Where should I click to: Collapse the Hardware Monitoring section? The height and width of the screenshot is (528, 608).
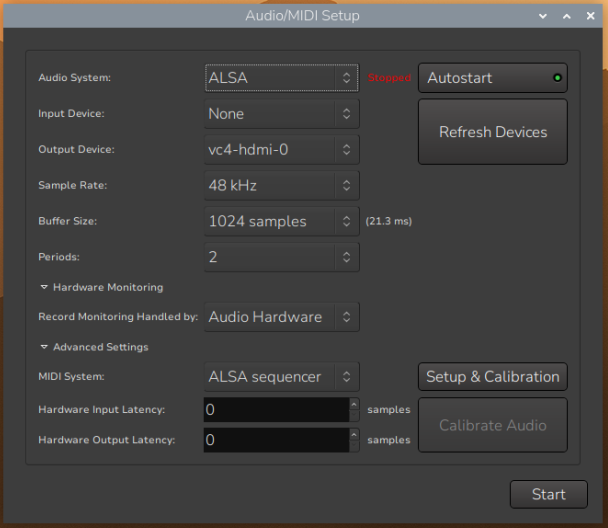[45, 287]
